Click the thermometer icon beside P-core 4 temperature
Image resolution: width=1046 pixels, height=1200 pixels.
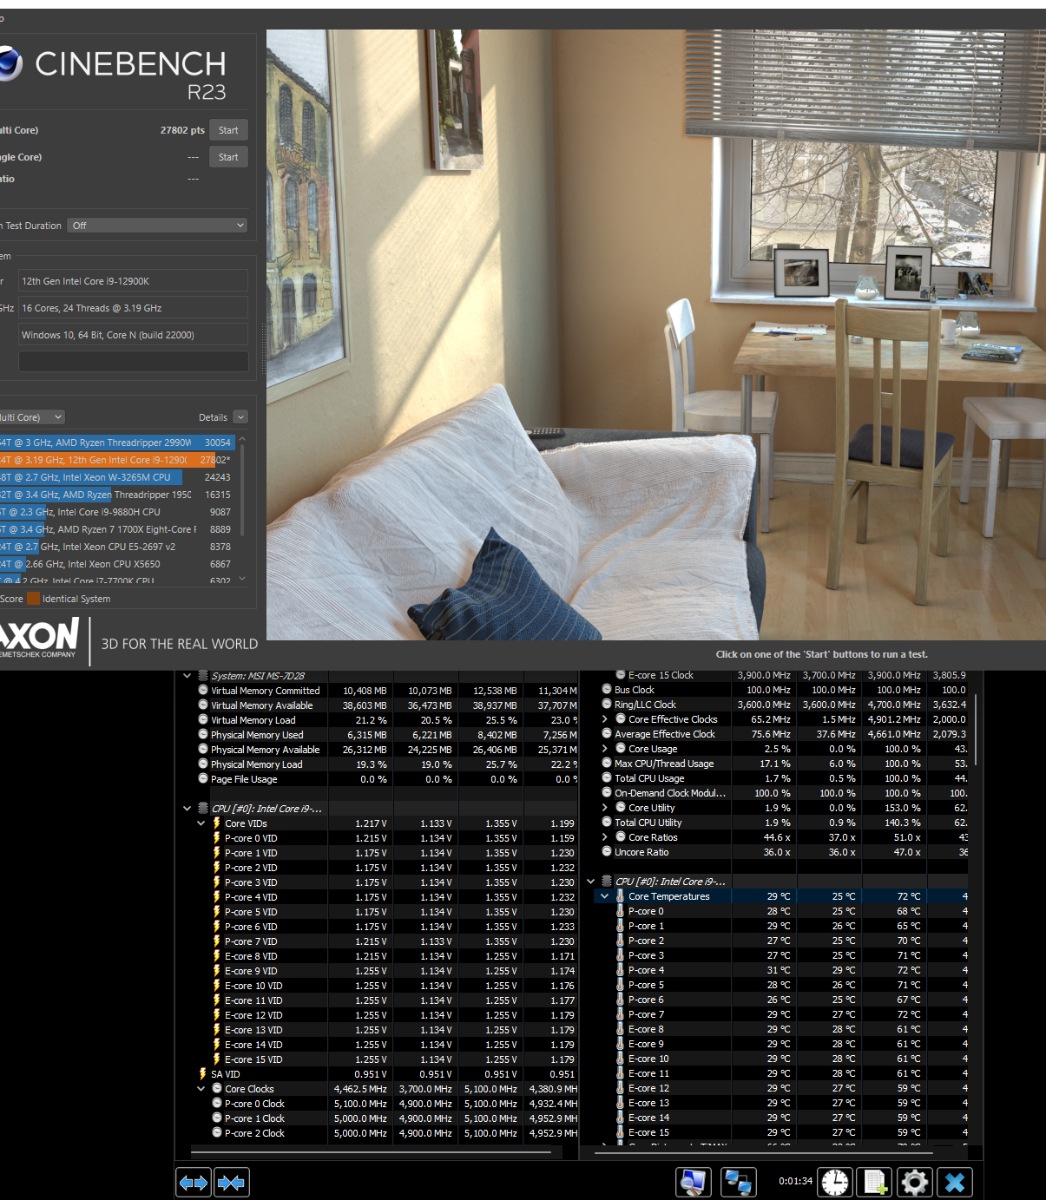tap(620, 970)
